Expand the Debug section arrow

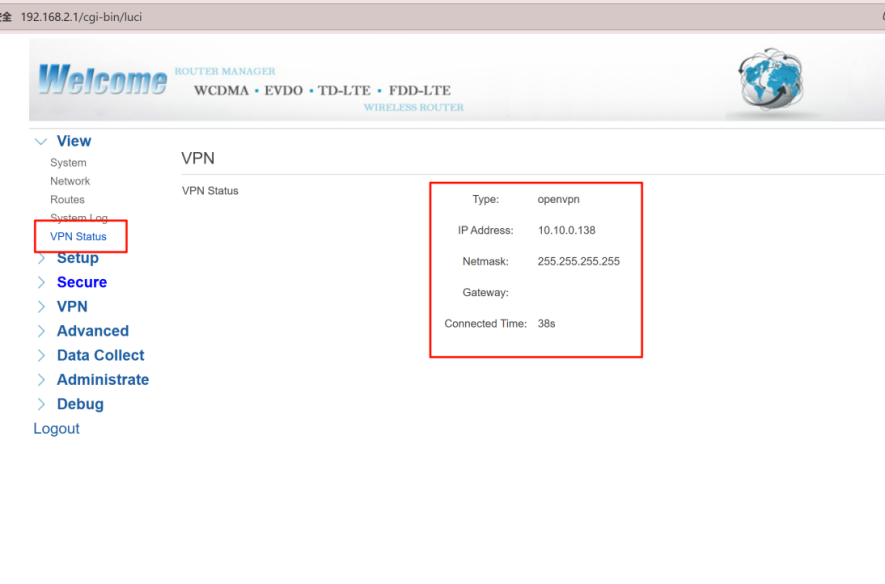pyautogui.click(x=41, y=404)
